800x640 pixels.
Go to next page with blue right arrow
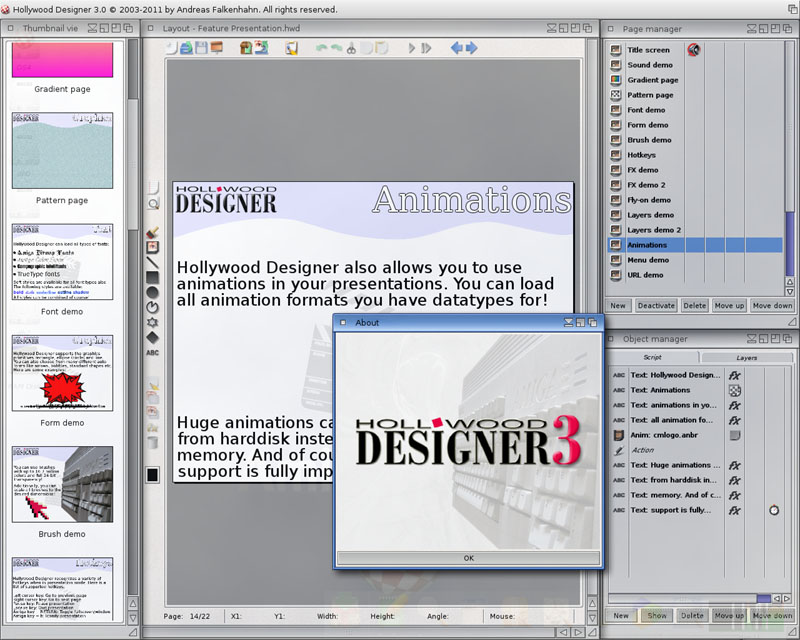[x=471, y=48]
